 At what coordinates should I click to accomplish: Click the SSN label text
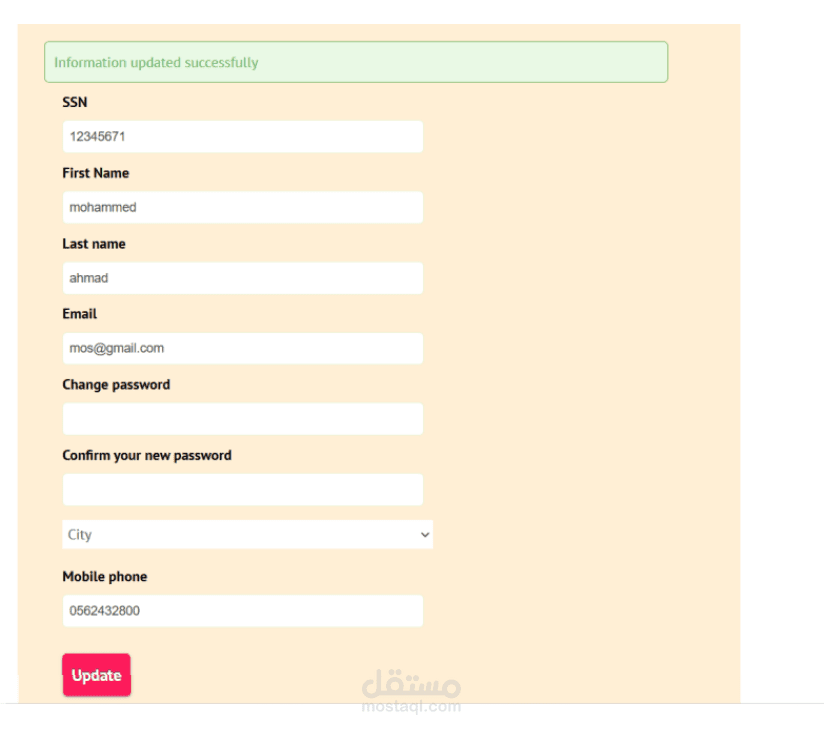75,102
